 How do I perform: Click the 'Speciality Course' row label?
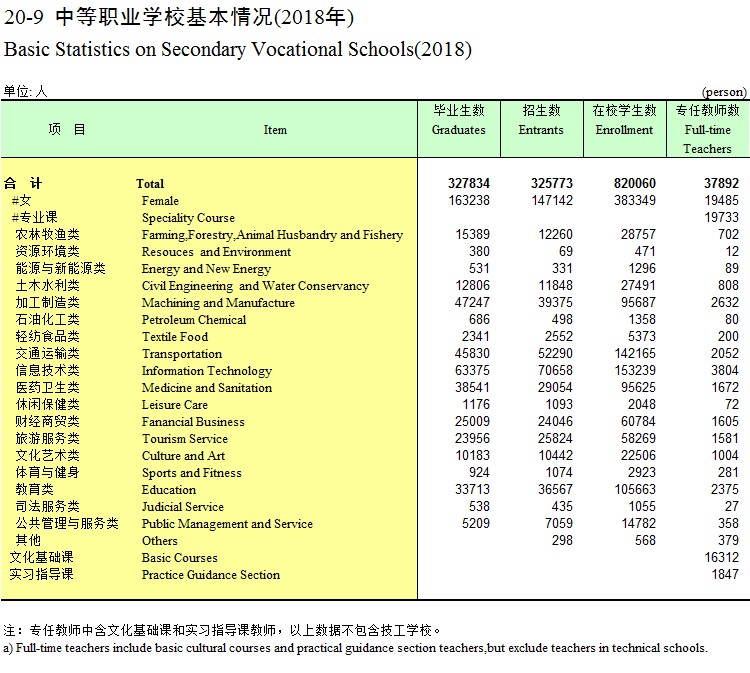[x=188, y=218]
